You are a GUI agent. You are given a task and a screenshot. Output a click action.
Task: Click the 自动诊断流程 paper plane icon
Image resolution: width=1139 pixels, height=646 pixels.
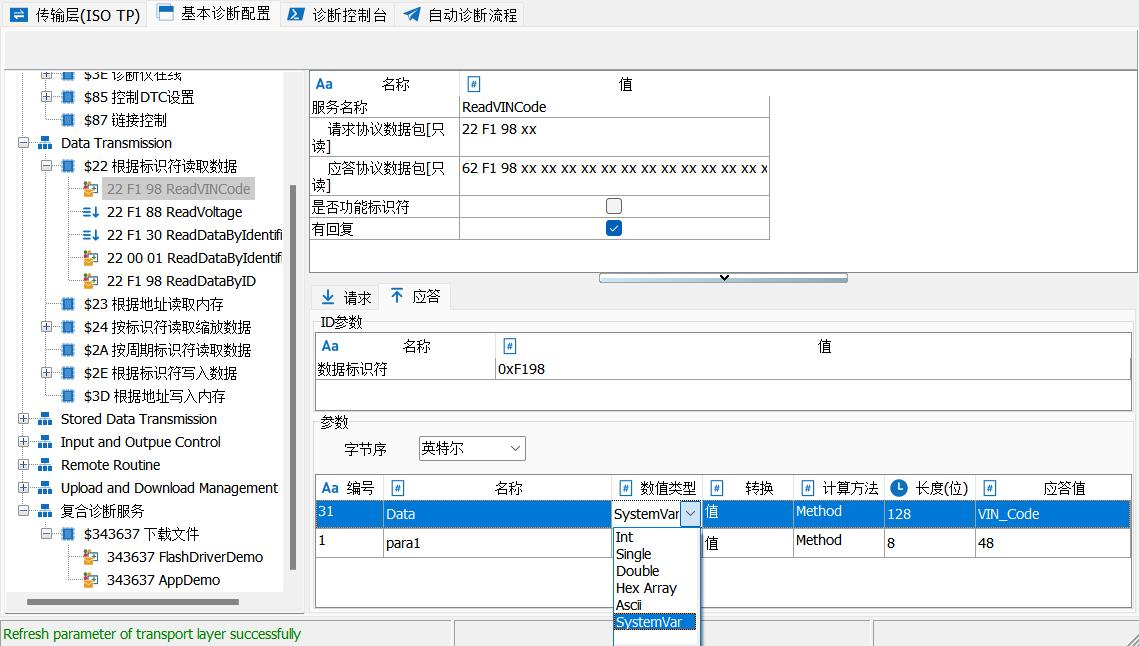(412, 15)
